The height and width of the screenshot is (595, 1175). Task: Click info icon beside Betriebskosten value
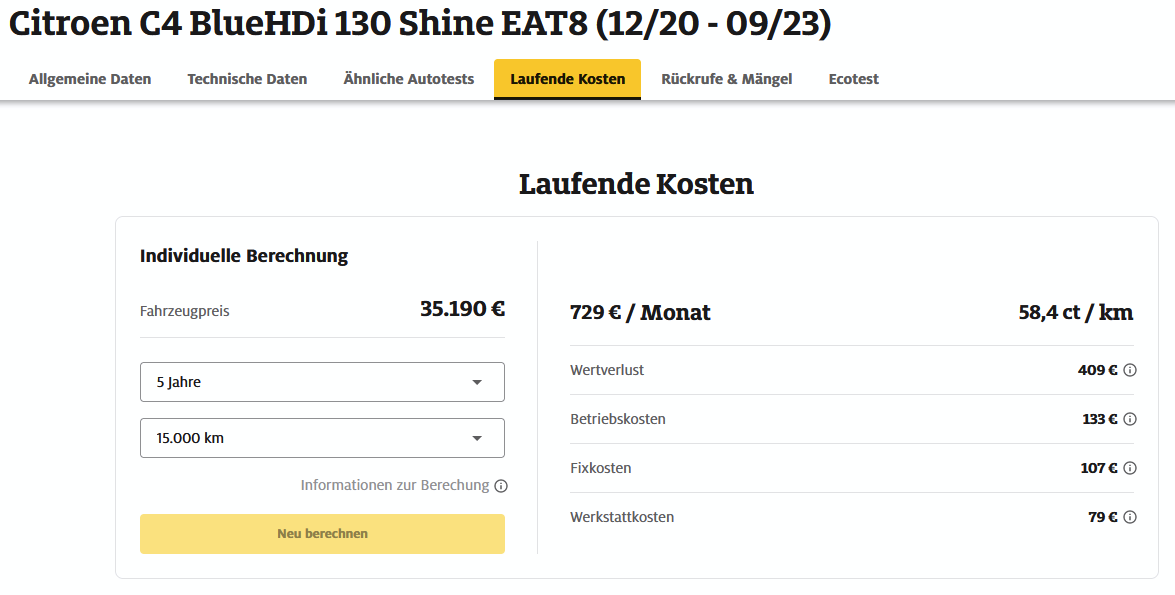[1130, 419]
